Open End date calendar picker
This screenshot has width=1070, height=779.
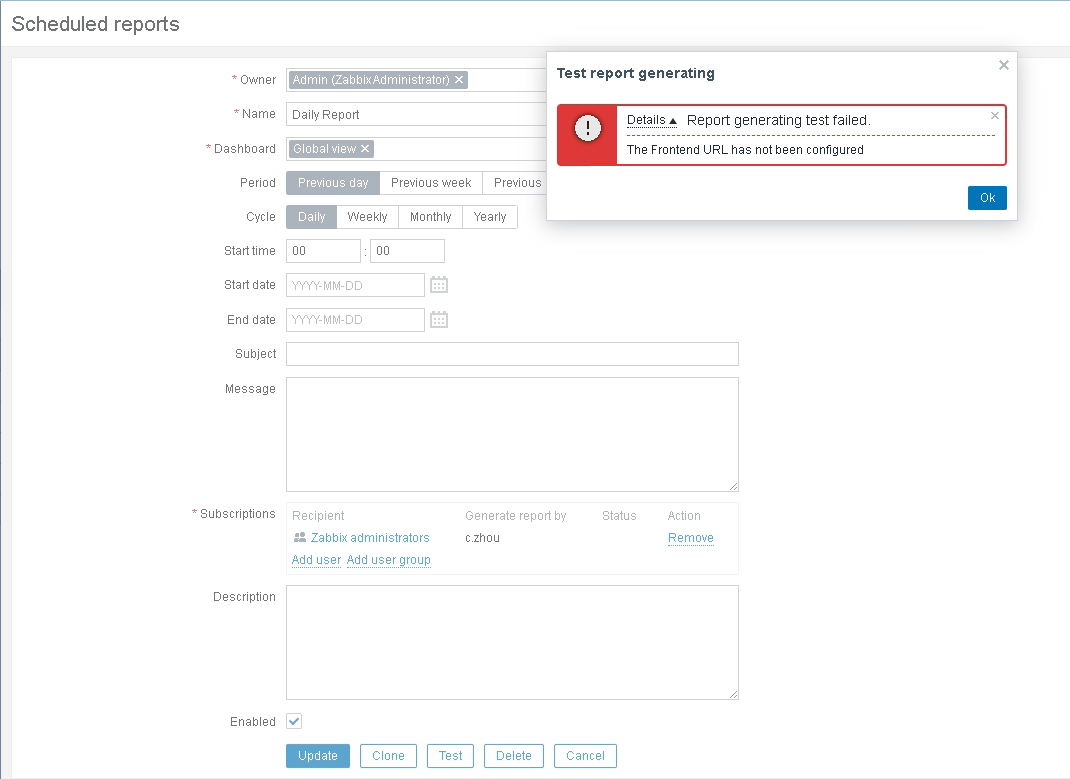(439, 319)
